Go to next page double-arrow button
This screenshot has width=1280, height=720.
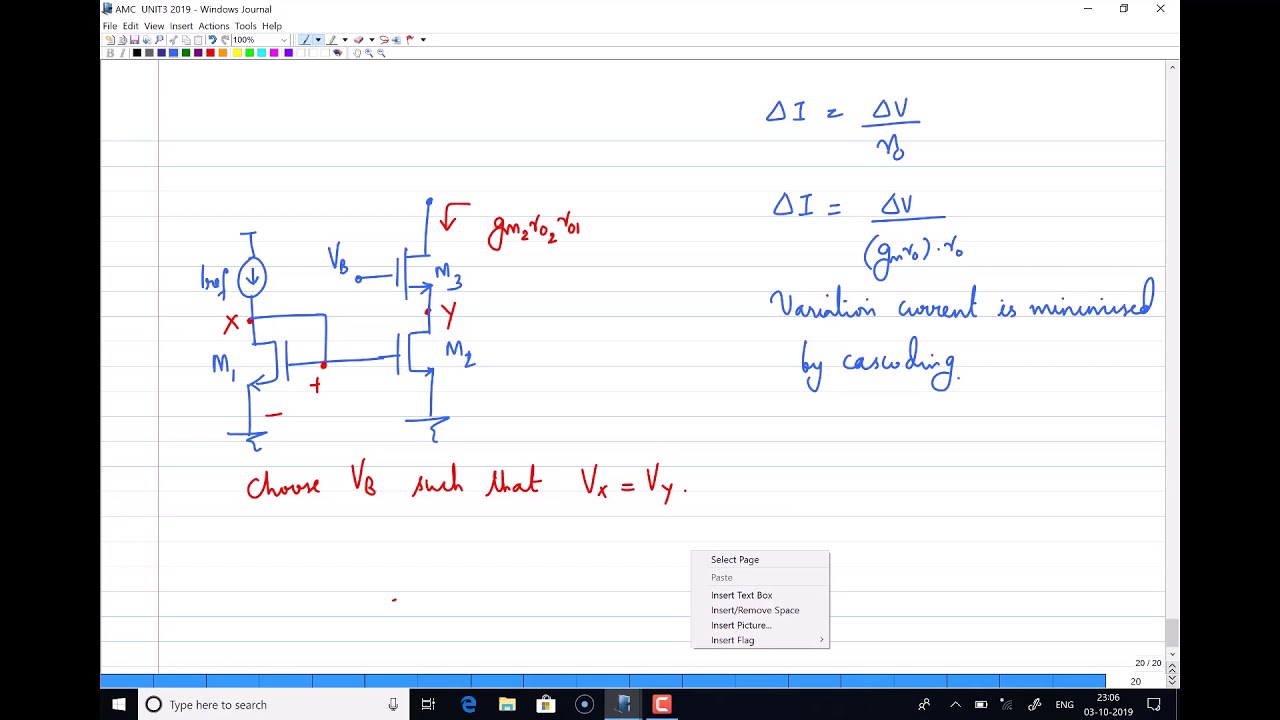[1172, 680]
